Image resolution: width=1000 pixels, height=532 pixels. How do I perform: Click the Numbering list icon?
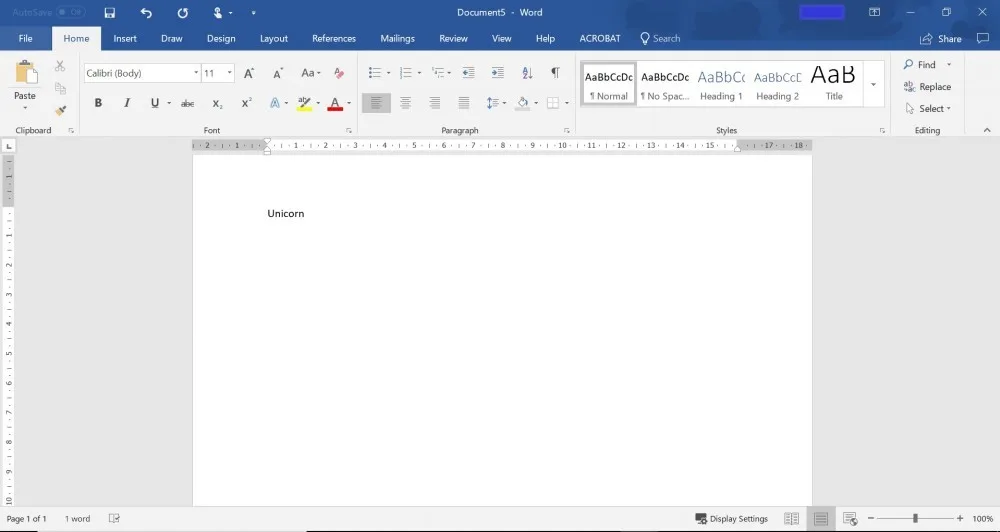(x=406, y=73)
